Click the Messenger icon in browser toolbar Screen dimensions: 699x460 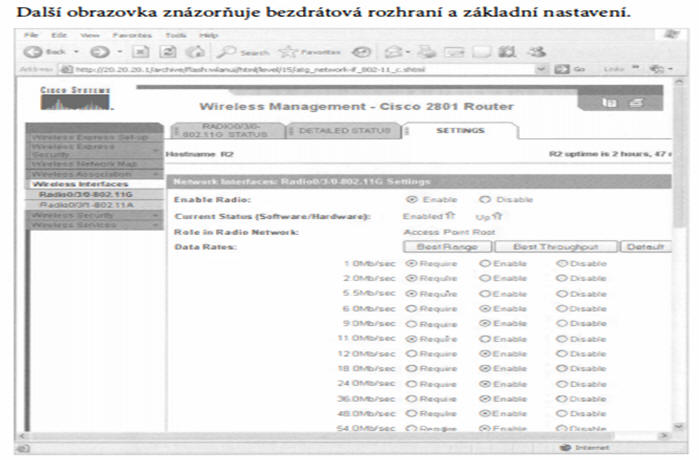tap(537, 52)
